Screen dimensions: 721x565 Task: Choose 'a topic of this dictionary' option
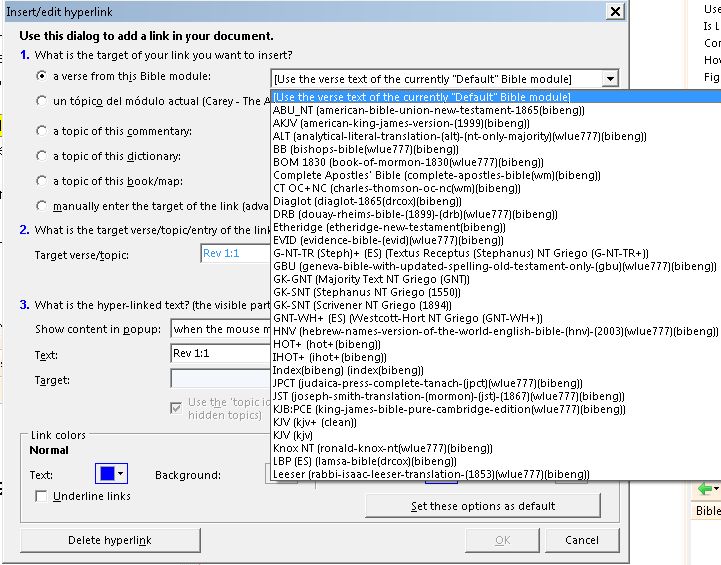(41, 156)
